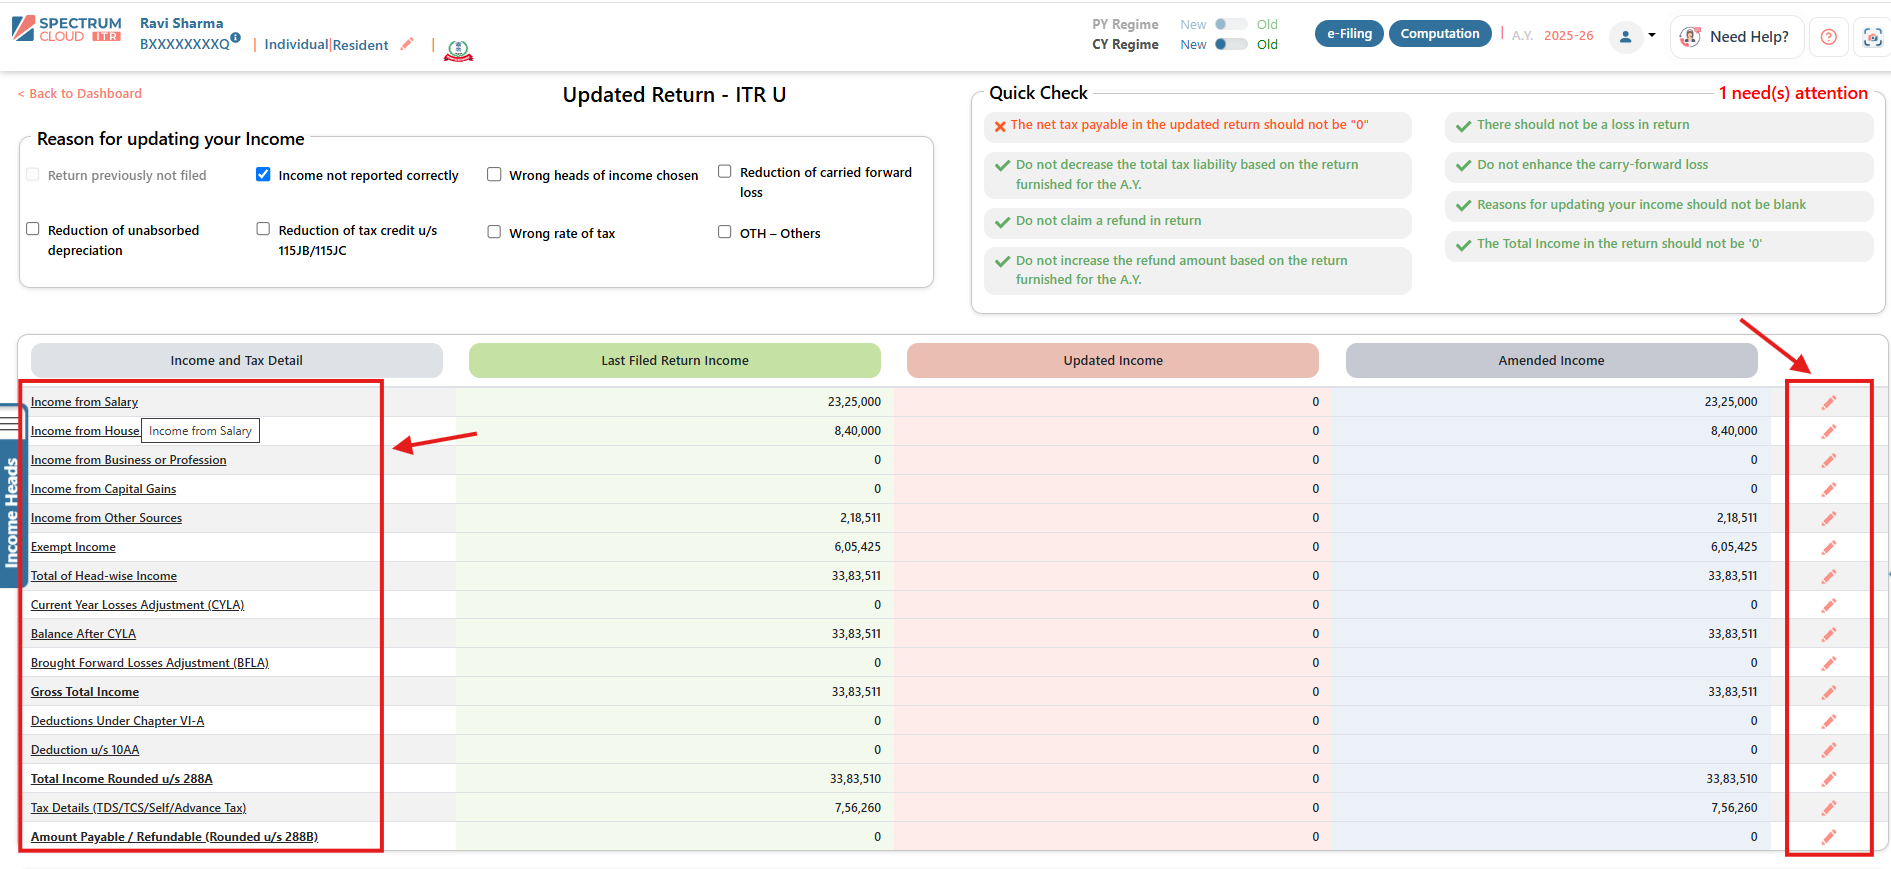This screenshot has width=1891, height=869.
Task: Open Income from Capital Gains link
Action: pos(103,489)
